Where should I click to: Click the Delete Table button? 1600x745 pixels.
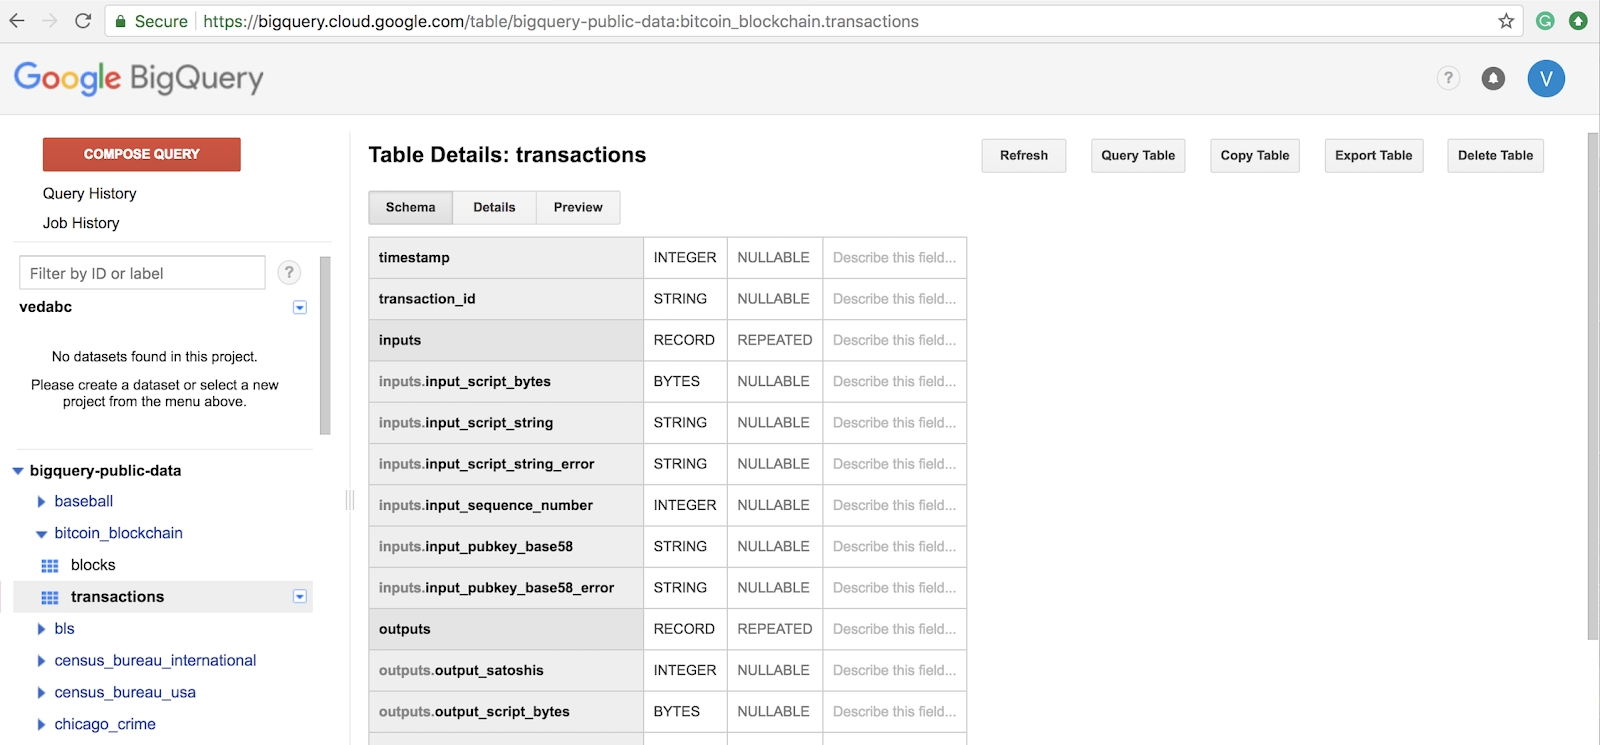click(1495, 155)
